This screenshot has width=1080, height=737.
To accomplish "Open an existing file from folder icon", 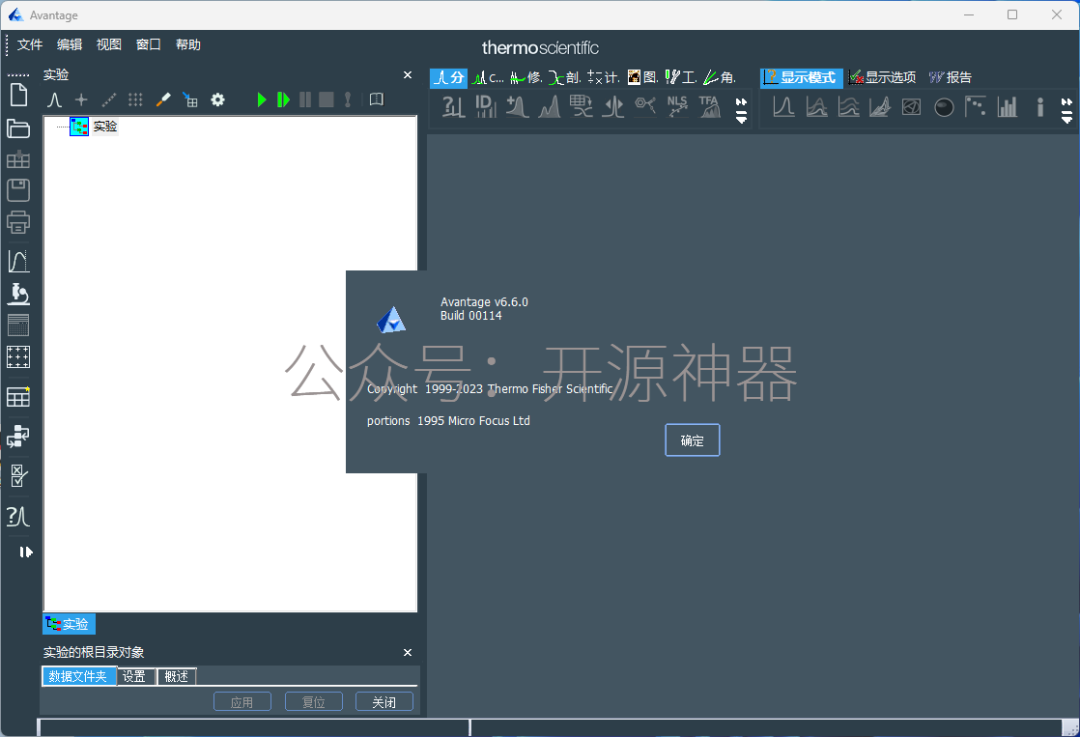I will 19,128.
